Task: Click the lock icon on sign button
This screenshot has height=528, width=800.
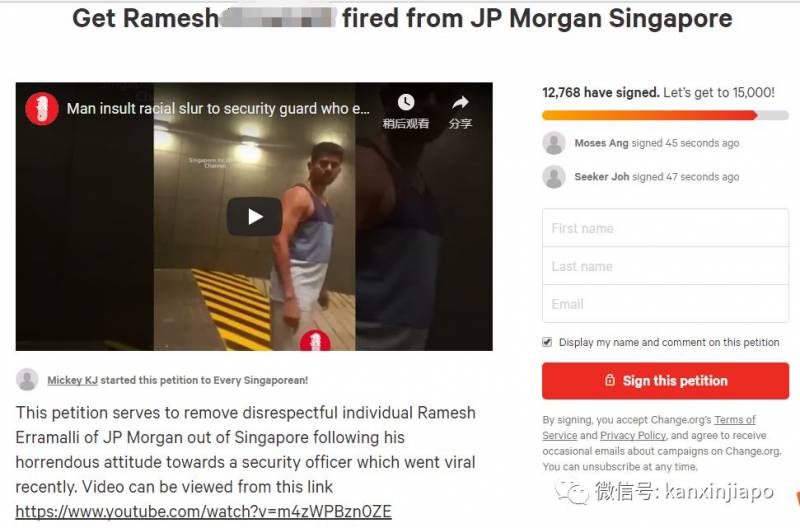Action: [x=610, y=380]
